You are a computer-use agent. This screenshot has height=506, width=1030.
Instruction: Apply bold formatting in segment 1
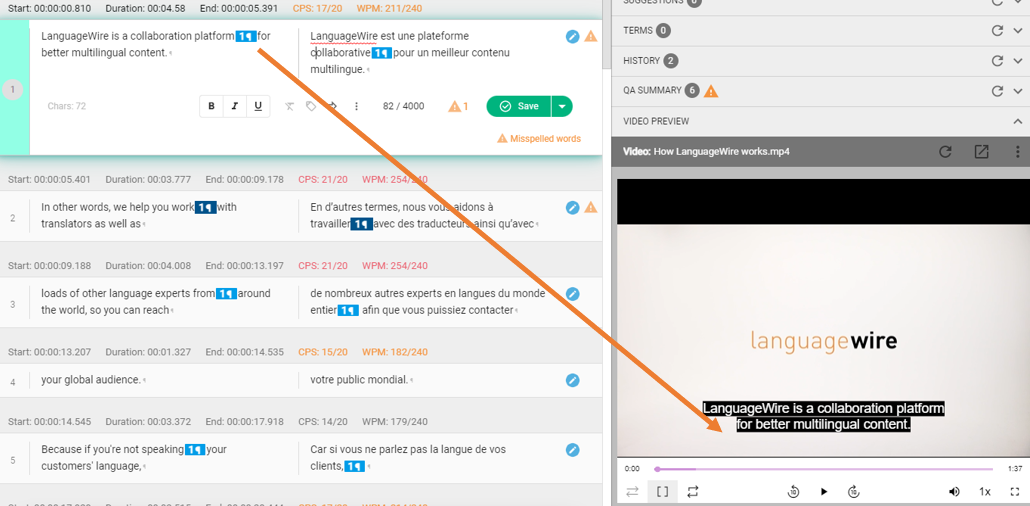click(212, 106)
